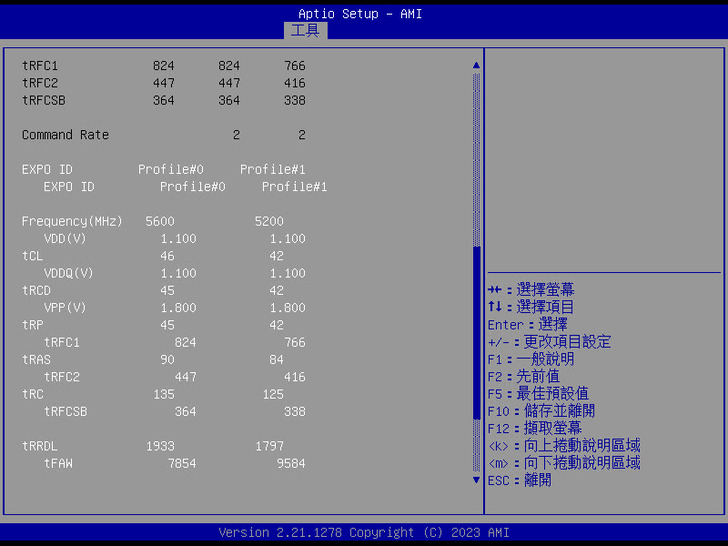
Task: Click the tCL value 46
Action: [x=167, y=256]
